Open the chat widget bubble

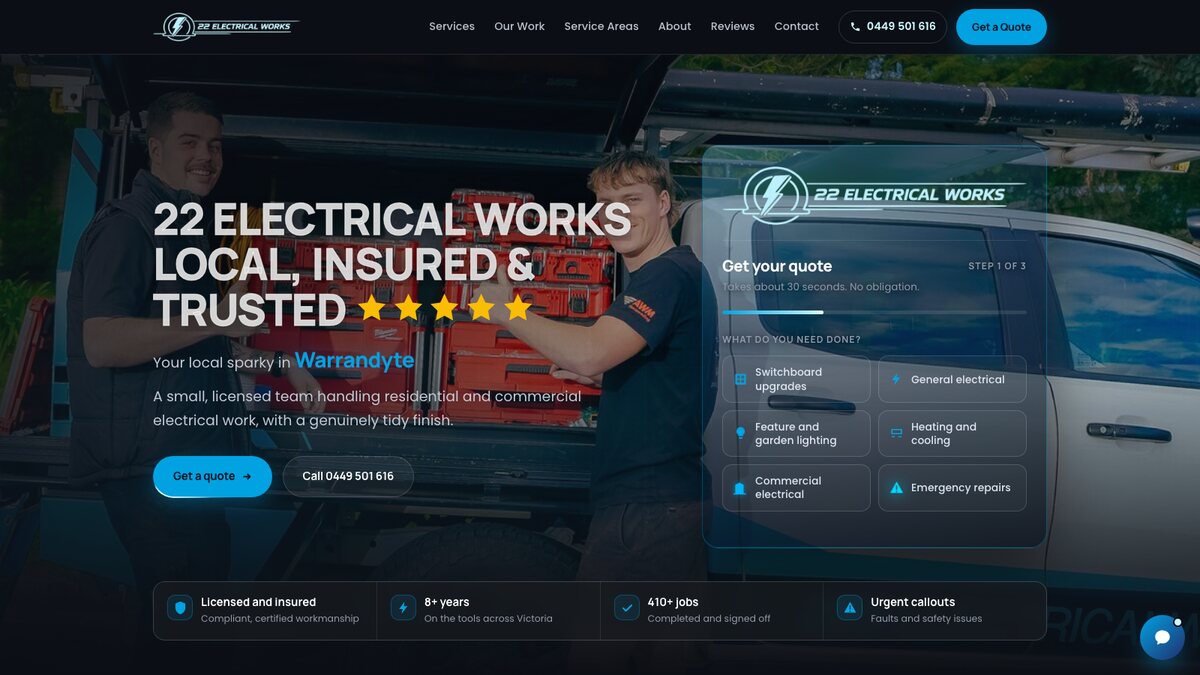click(1162, 637)
